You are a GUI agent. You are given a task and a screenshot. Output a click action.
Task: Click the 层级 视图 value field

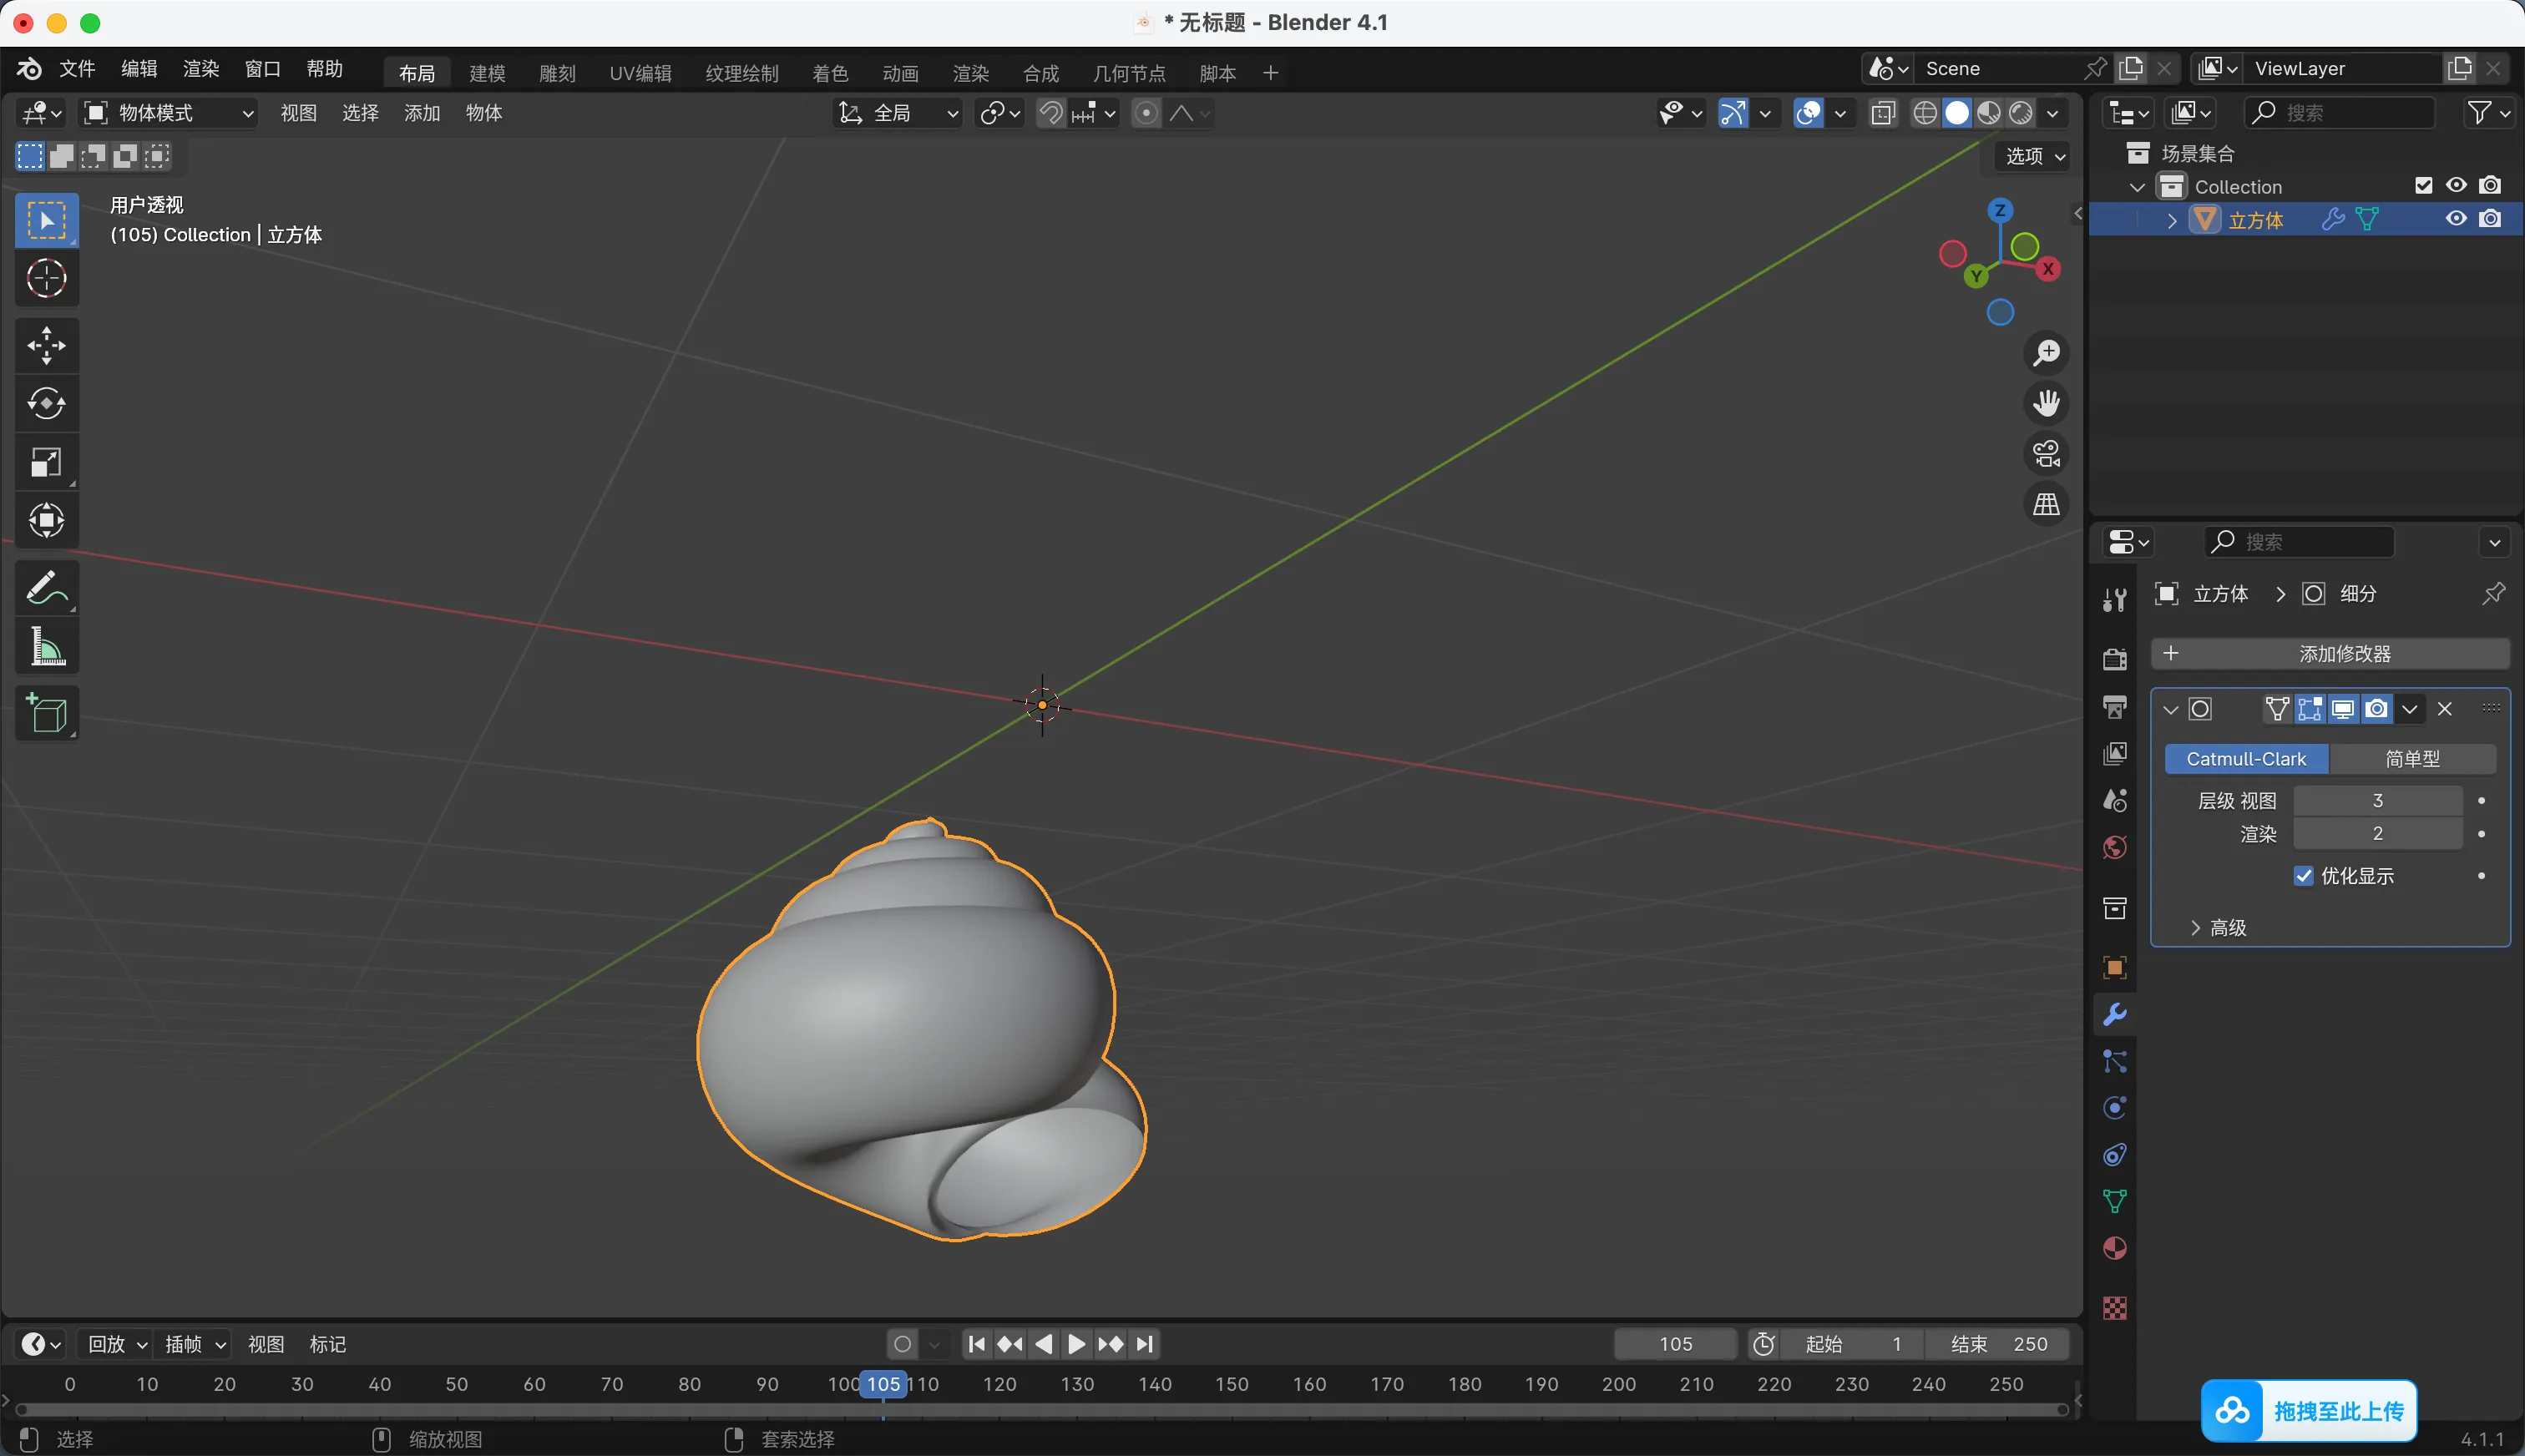pyautogui.click(x=2376, y=801)
